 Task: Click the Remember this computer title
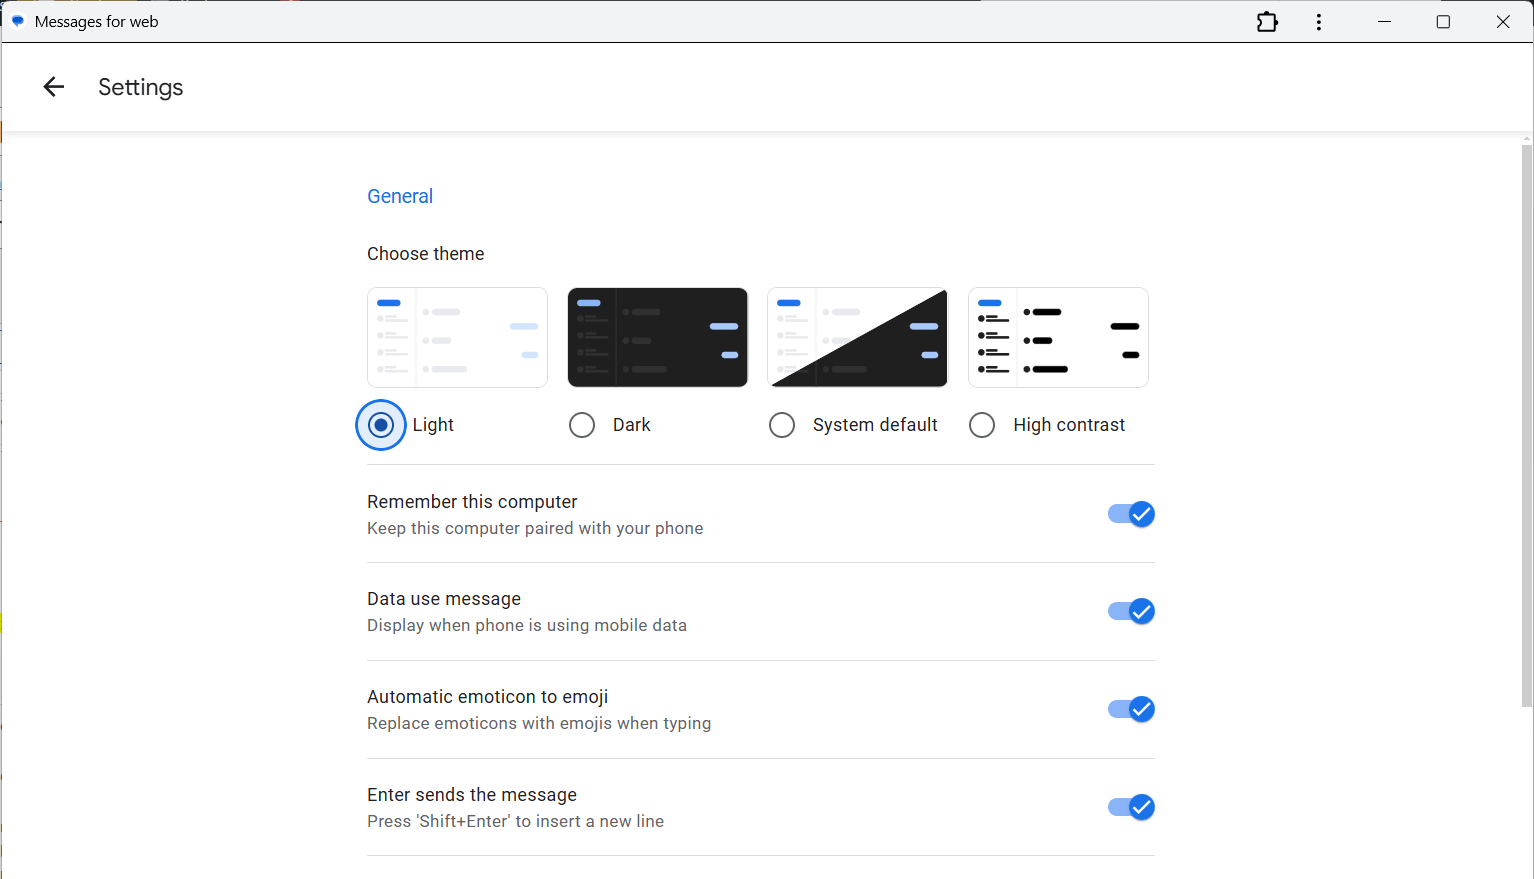(472, 502)
